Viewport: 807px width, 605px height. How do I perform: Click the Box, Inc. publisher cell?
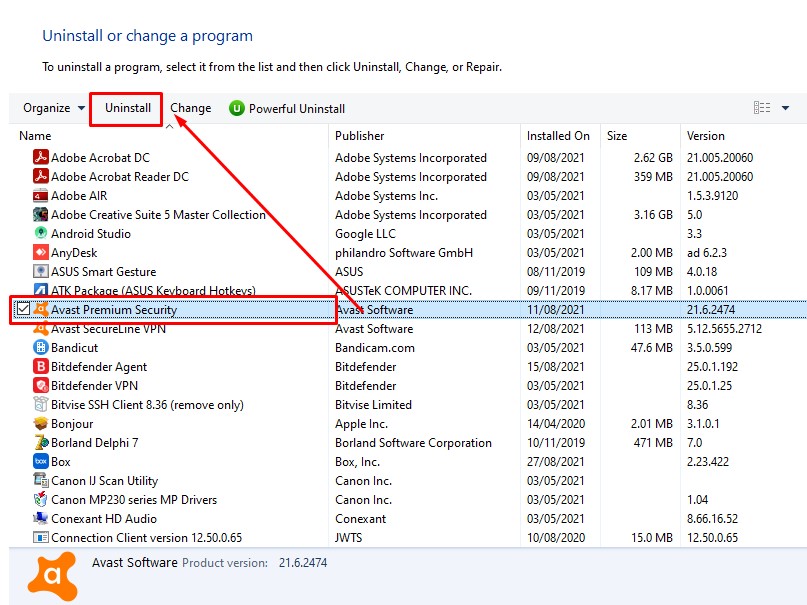pos(357,462)
